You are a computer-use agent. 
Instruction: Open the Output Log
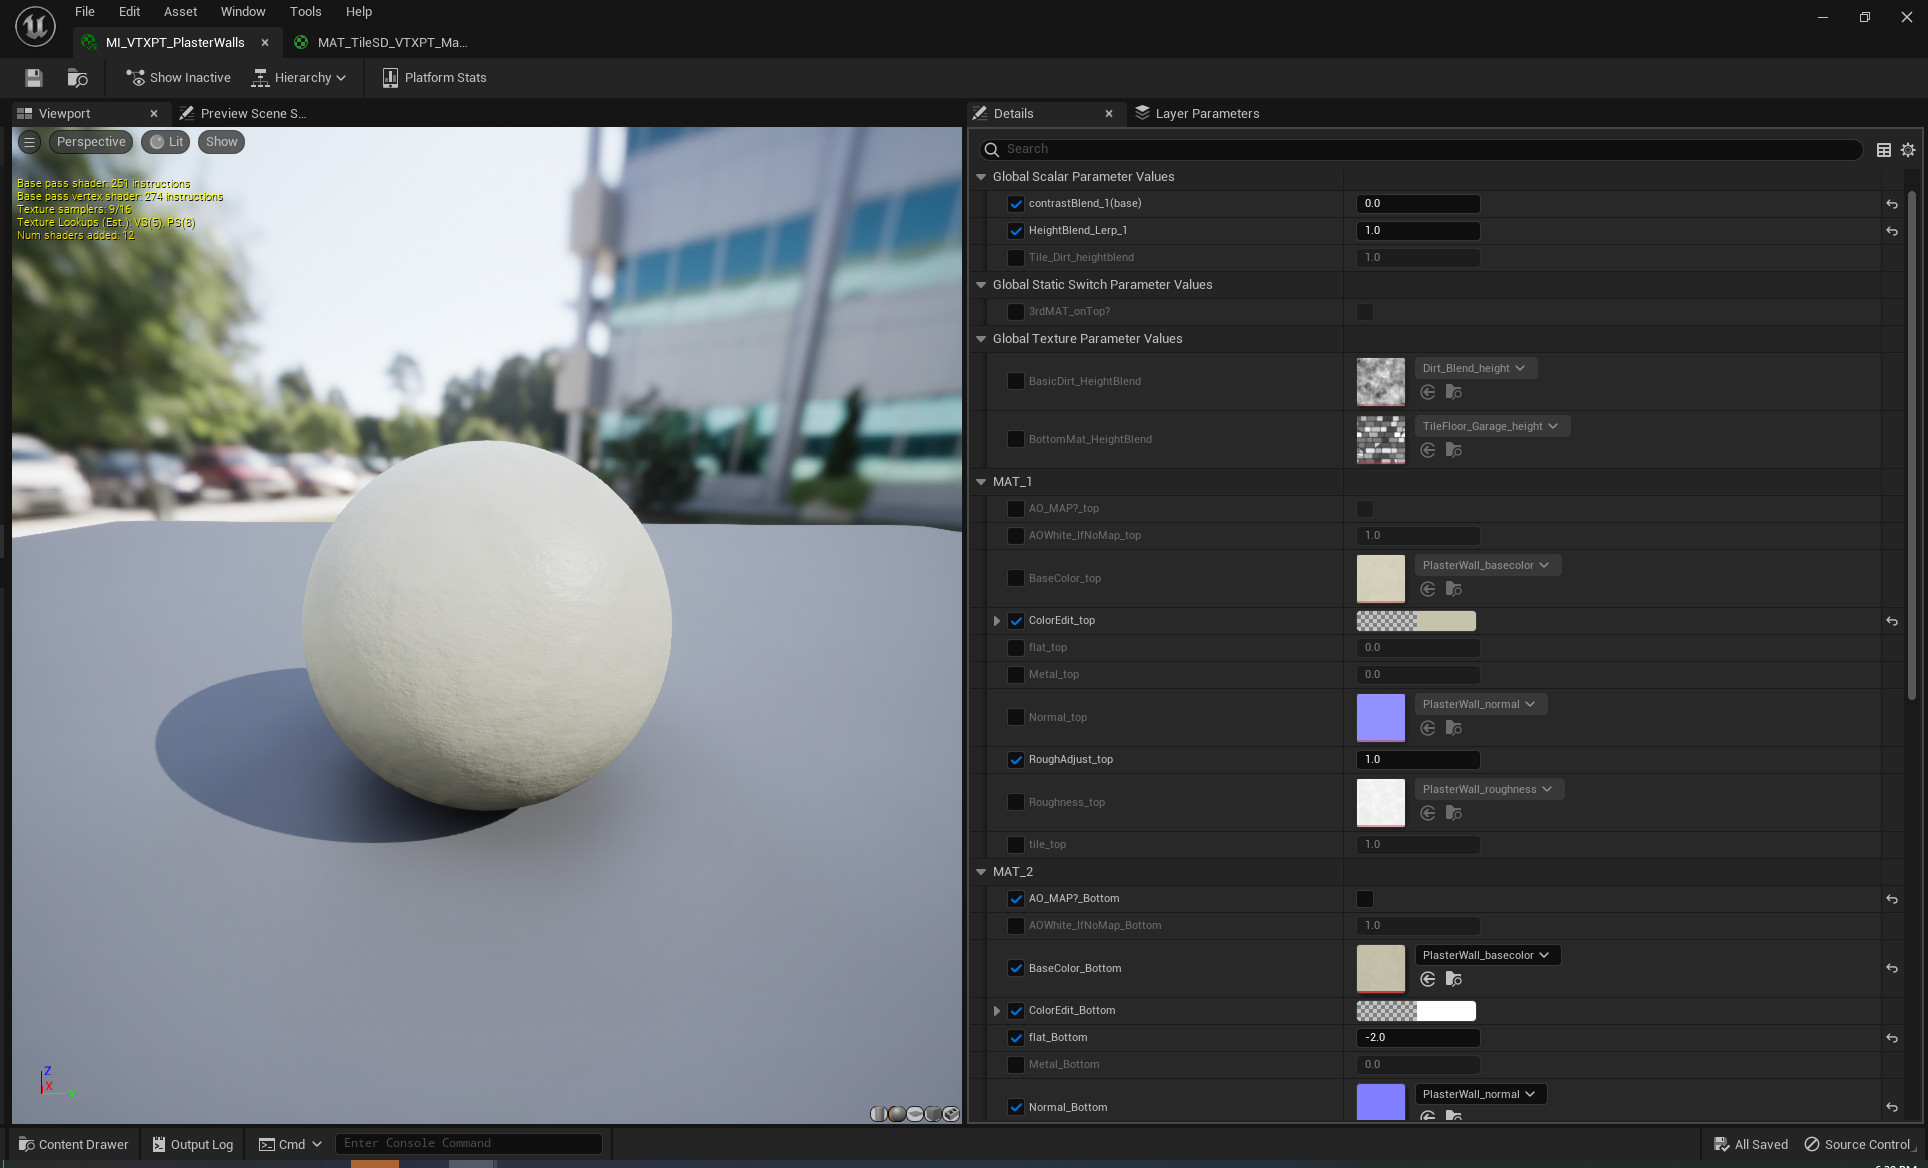[x=193, y=1144]
